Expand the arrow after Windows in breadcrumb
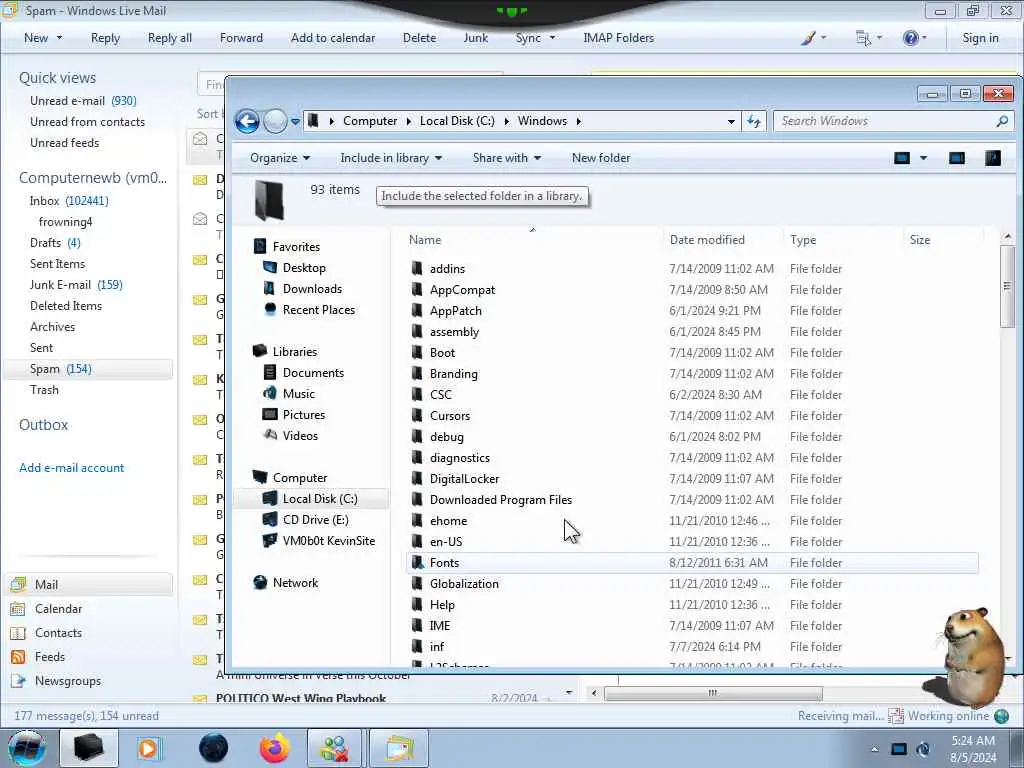Image resolution: width=1024 pixels, height=768 pixels. [579, 121]
